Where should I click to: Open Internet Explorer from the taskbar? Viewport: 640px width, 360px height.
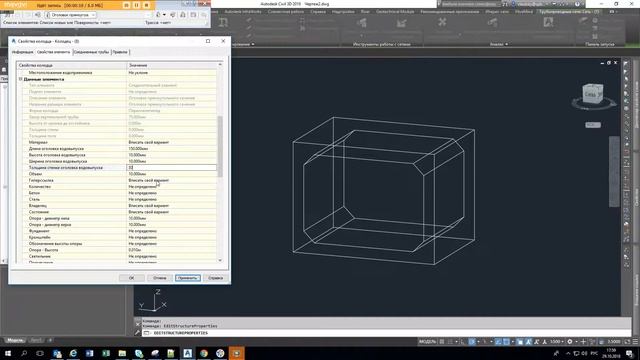[73, 353]
